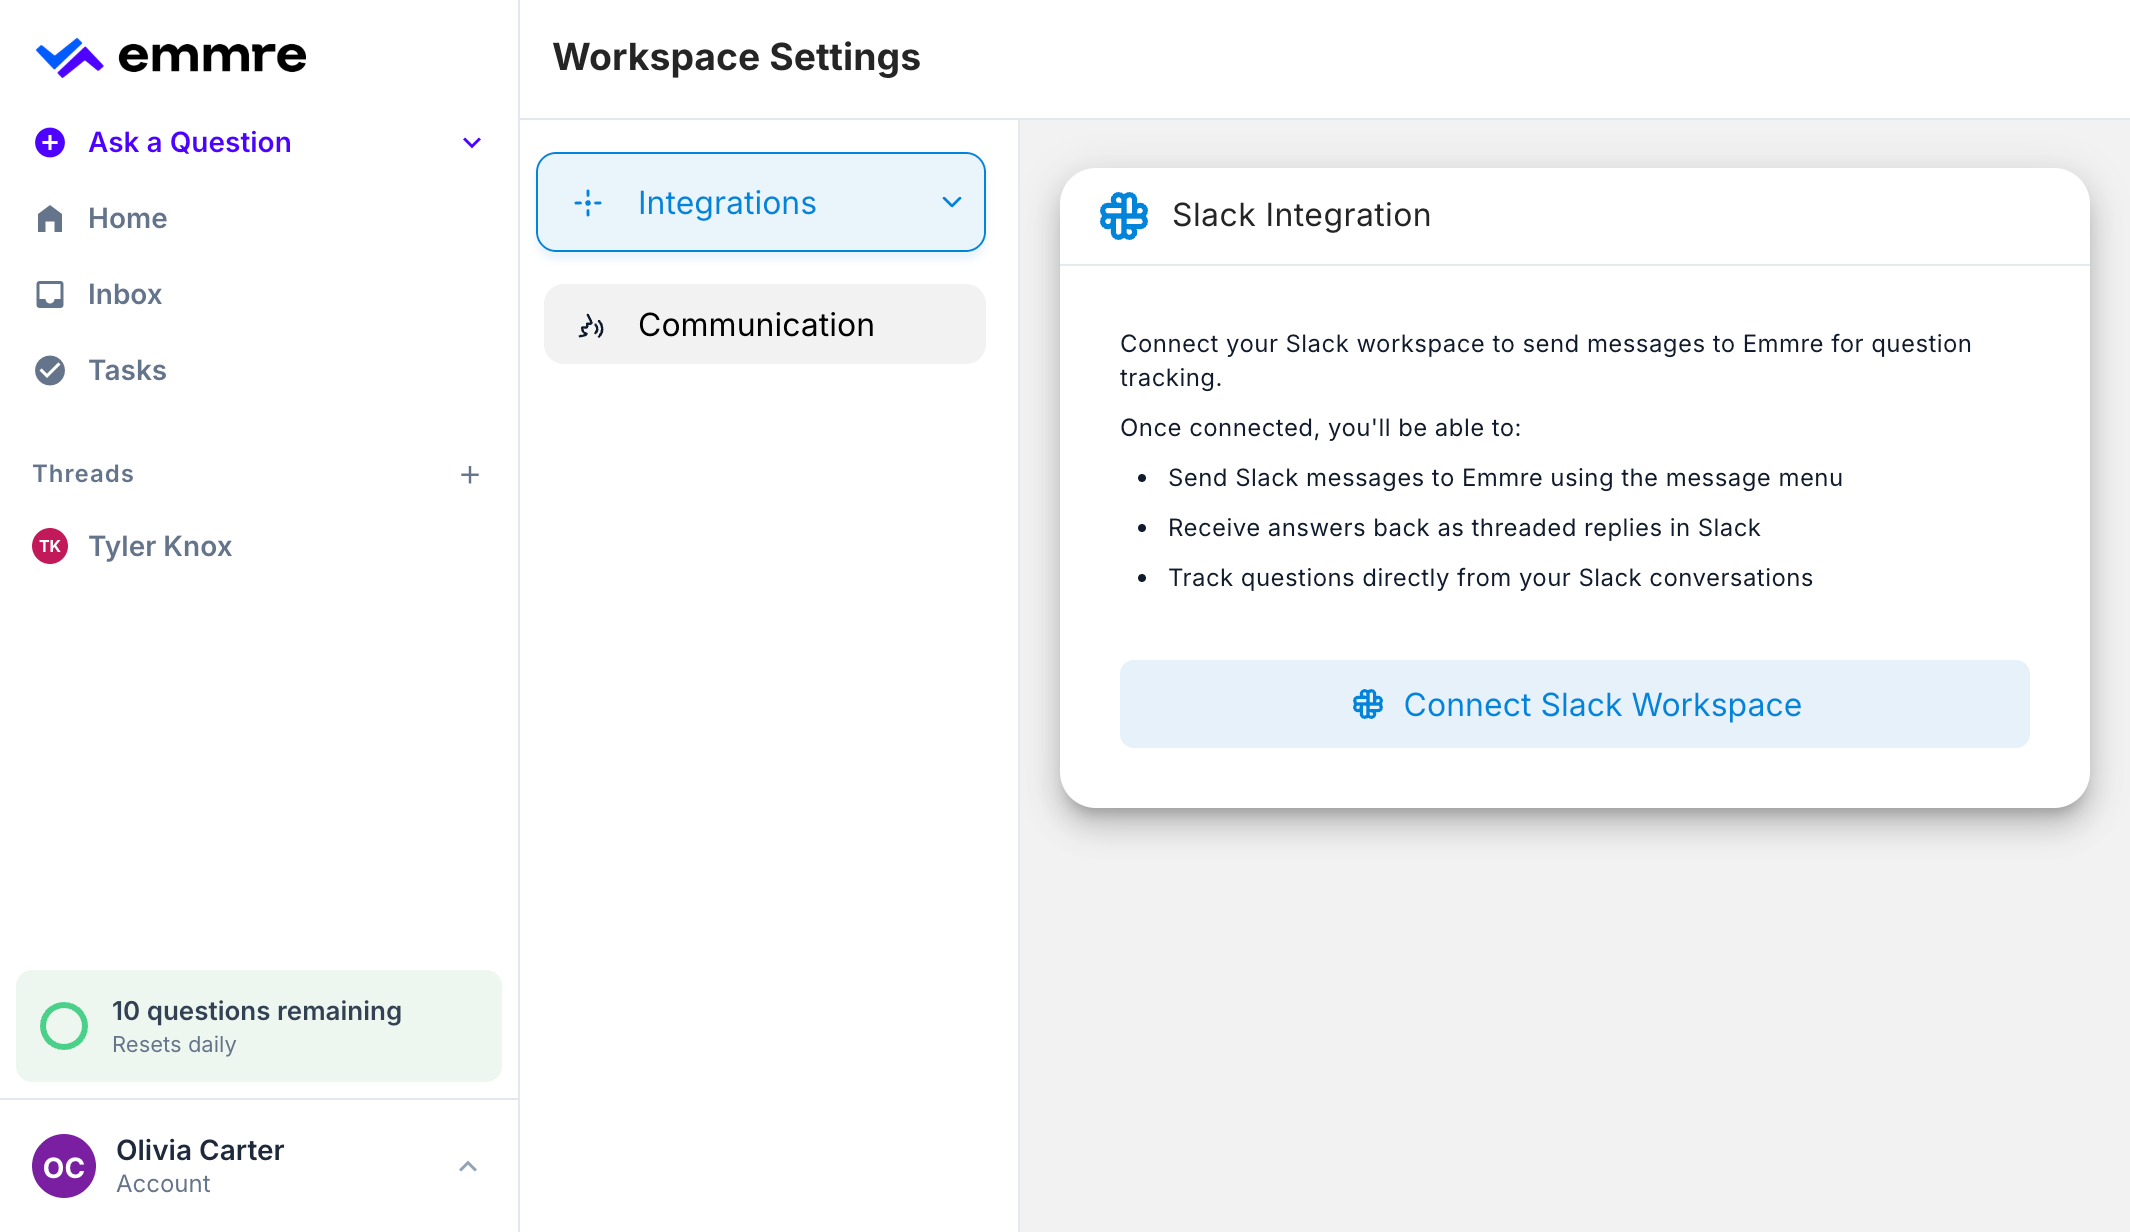Go to Inbox in sidebar
The height and width of the screenshot is (1232, 2130).
tap(125, 294)
